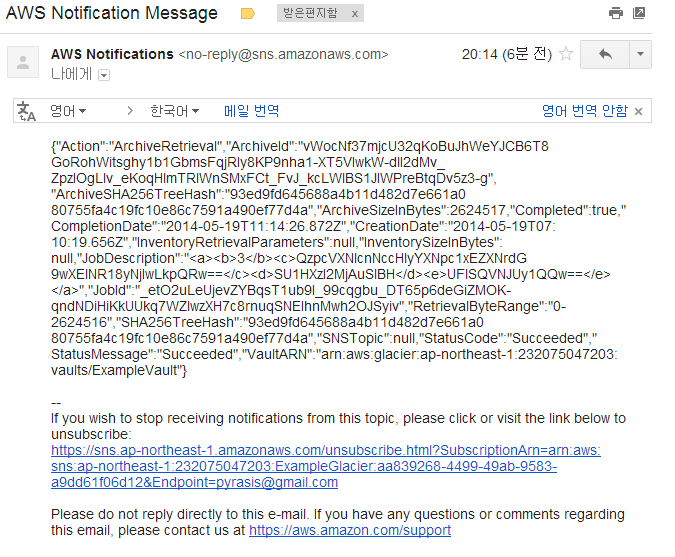Star the AWS Notifications email
The height and width of the screenshot is (557, 675).
(566, 54)
